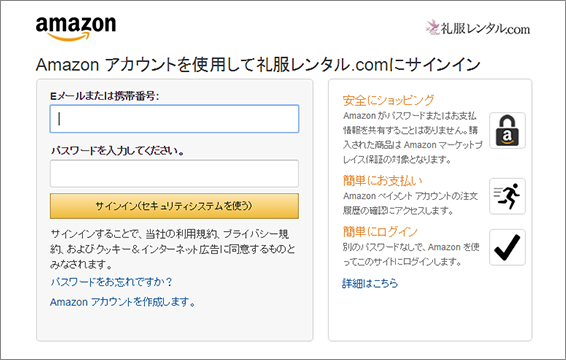
Task: Open the 詳細はこちら link
Action: [x=370, y=283]
